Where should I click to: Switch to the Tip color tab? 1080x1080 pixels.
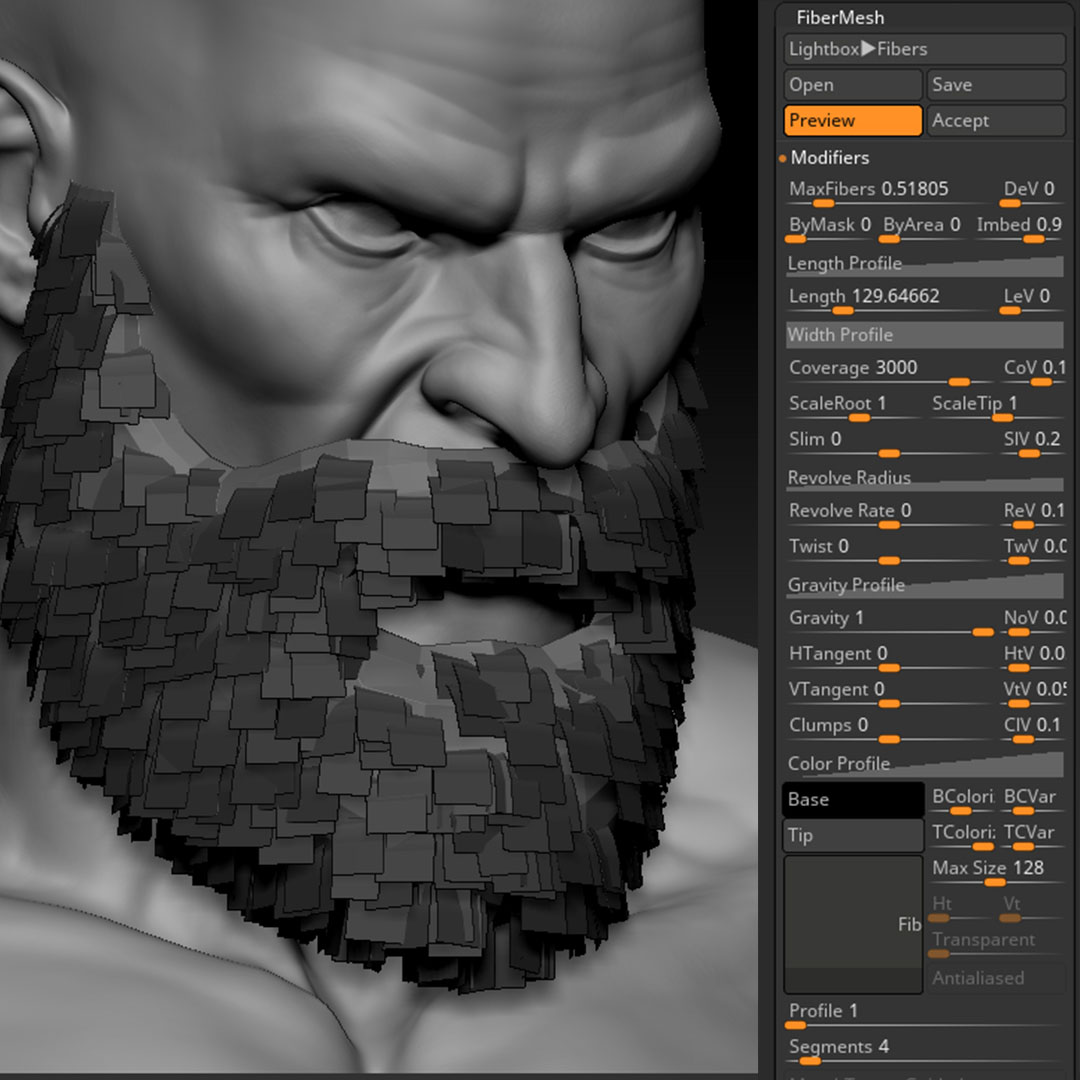coord(852,835)
